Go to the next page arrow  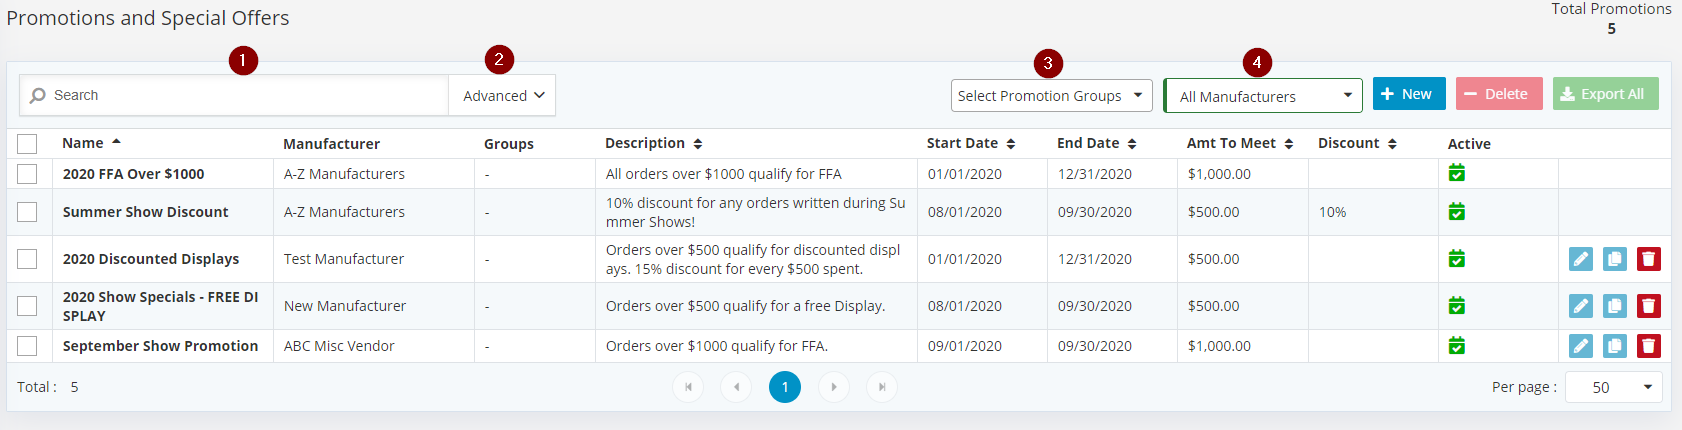tap(833, 387)
